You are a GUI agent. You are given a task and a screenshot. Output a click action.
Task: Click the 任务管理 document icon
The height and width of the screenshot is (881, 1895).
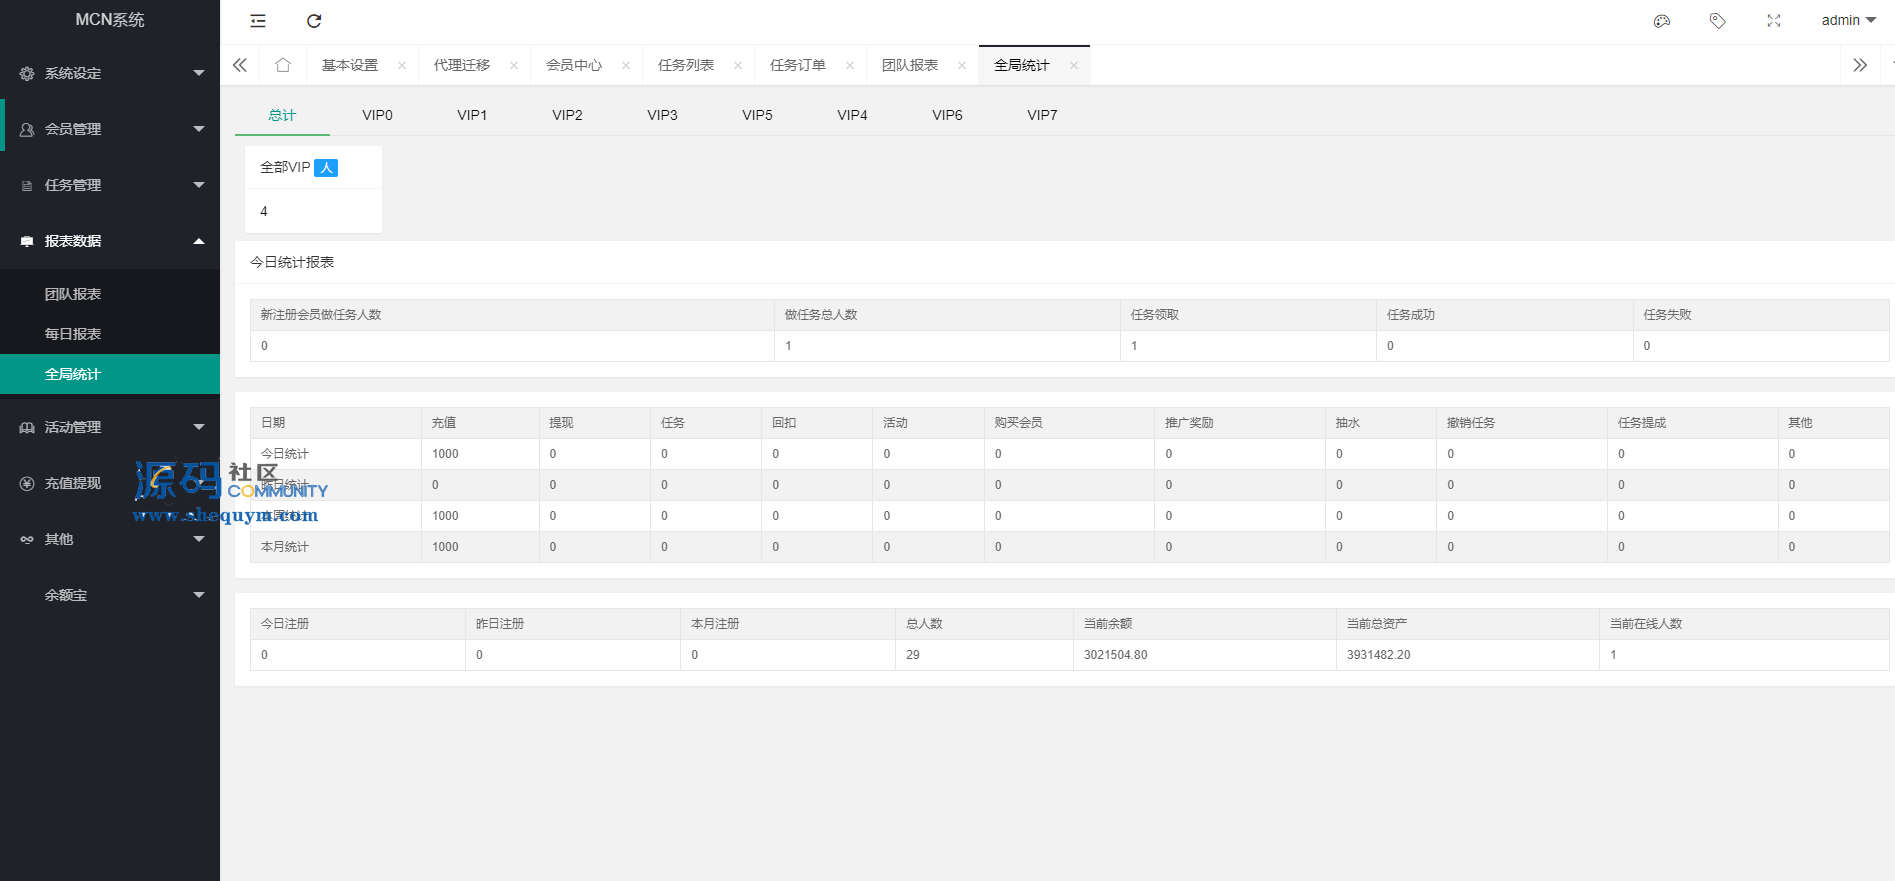tap(27, 185)
